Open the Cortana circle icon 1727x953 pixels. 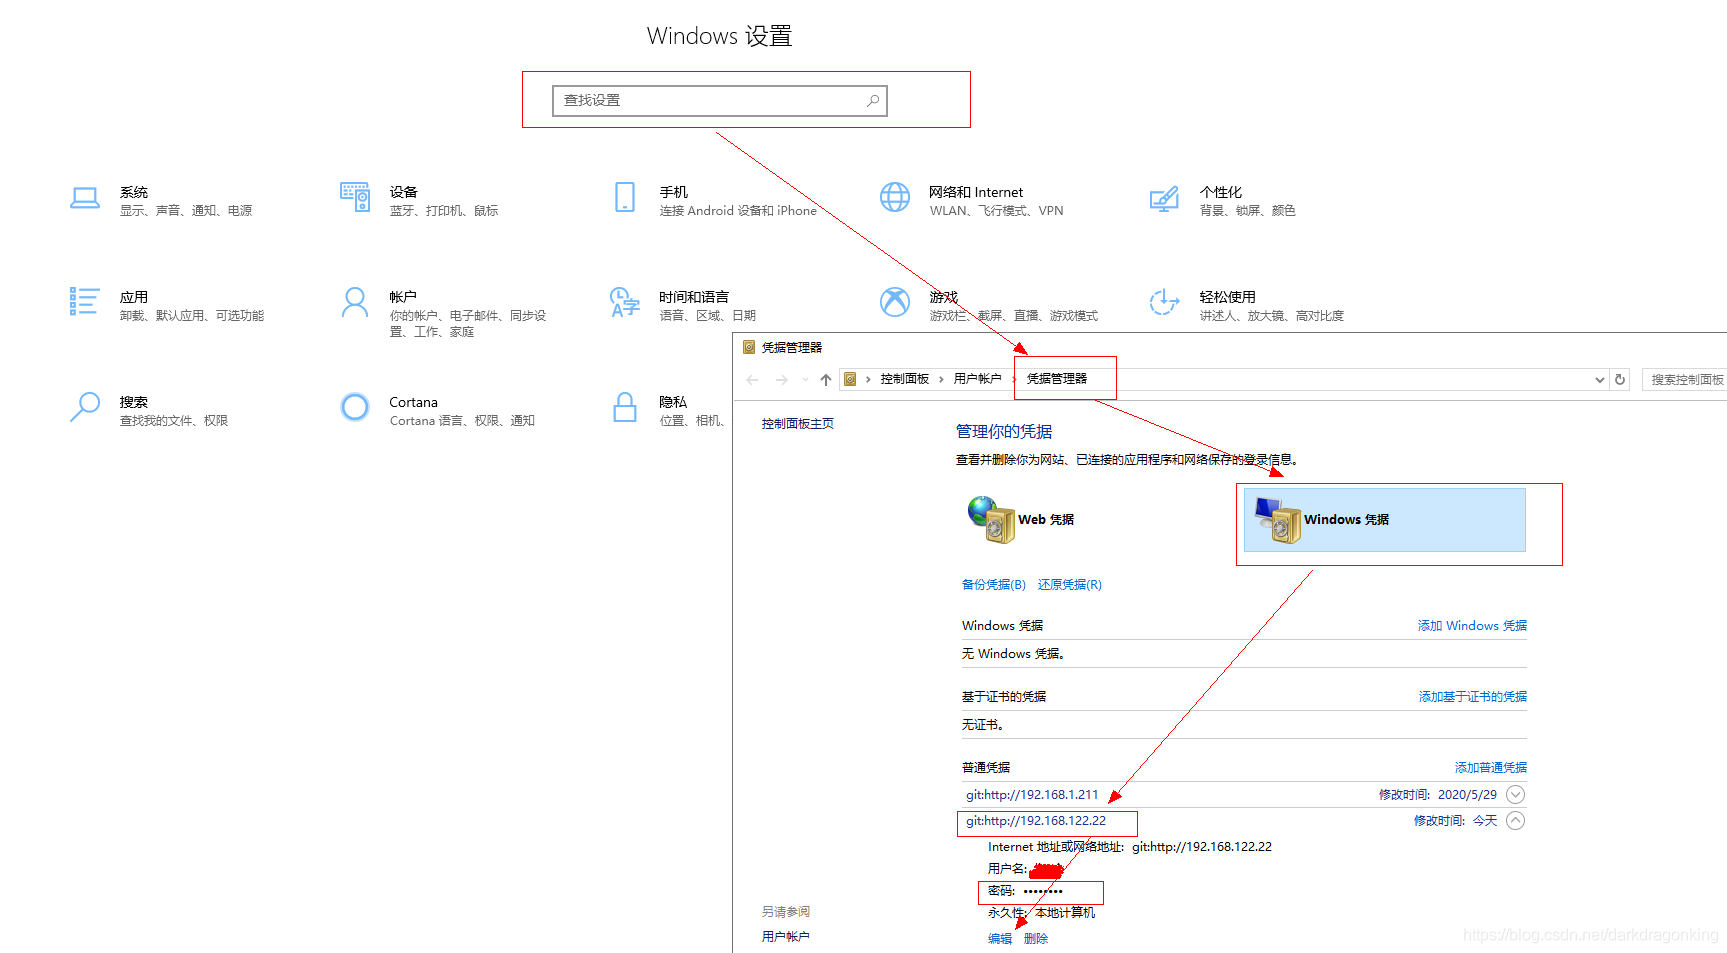tap(355, 407)
